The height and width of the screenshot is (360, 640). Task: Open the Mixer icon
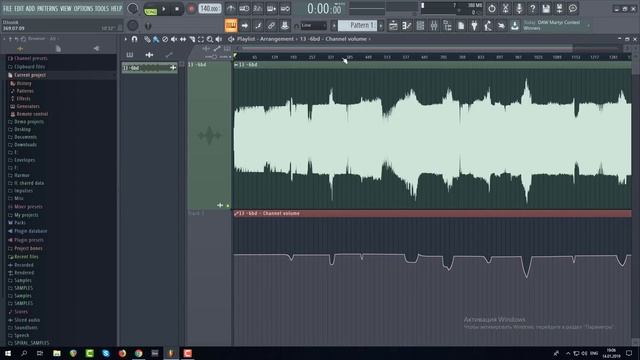coord(434,26)
